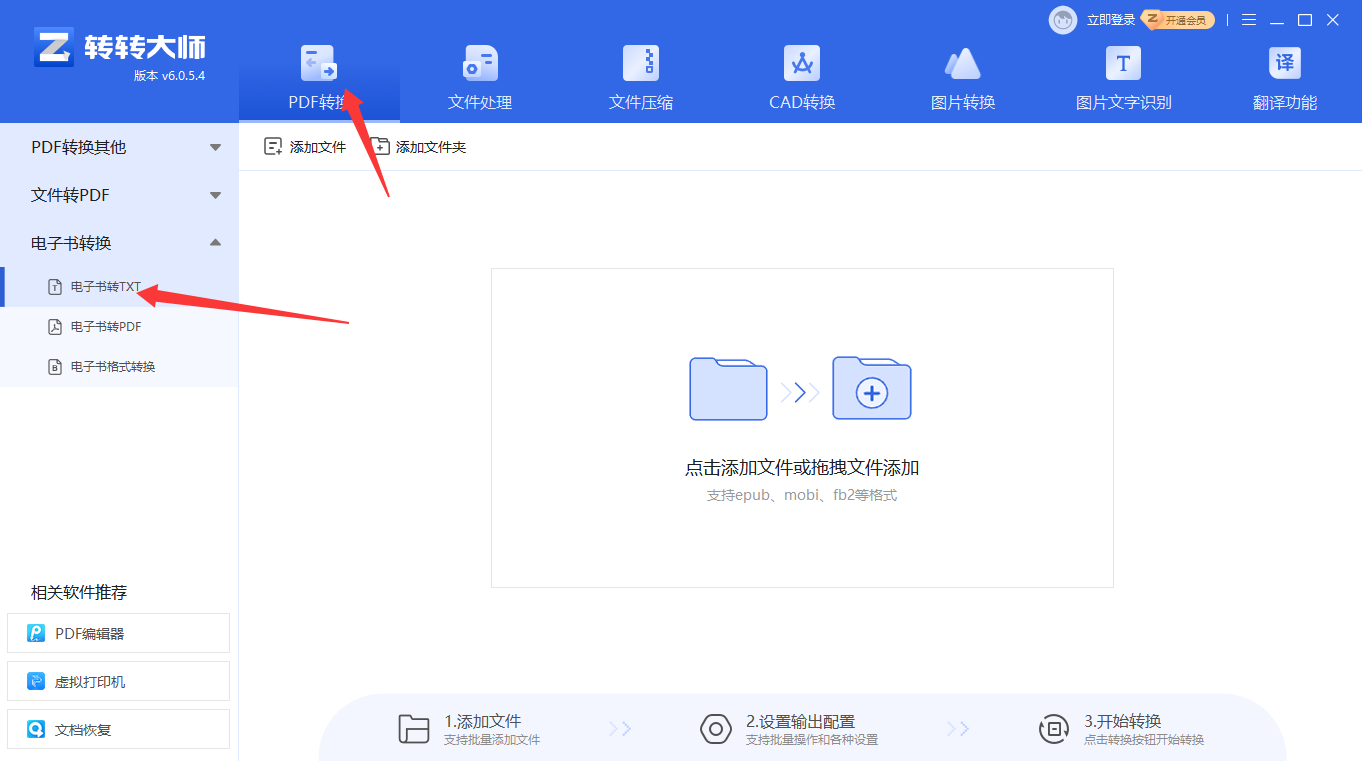Image resolution: width=1362 pixels, height=761 pixels.
Task: Open the 虚拟打印机 recommendation button
Action: [118, 681]
